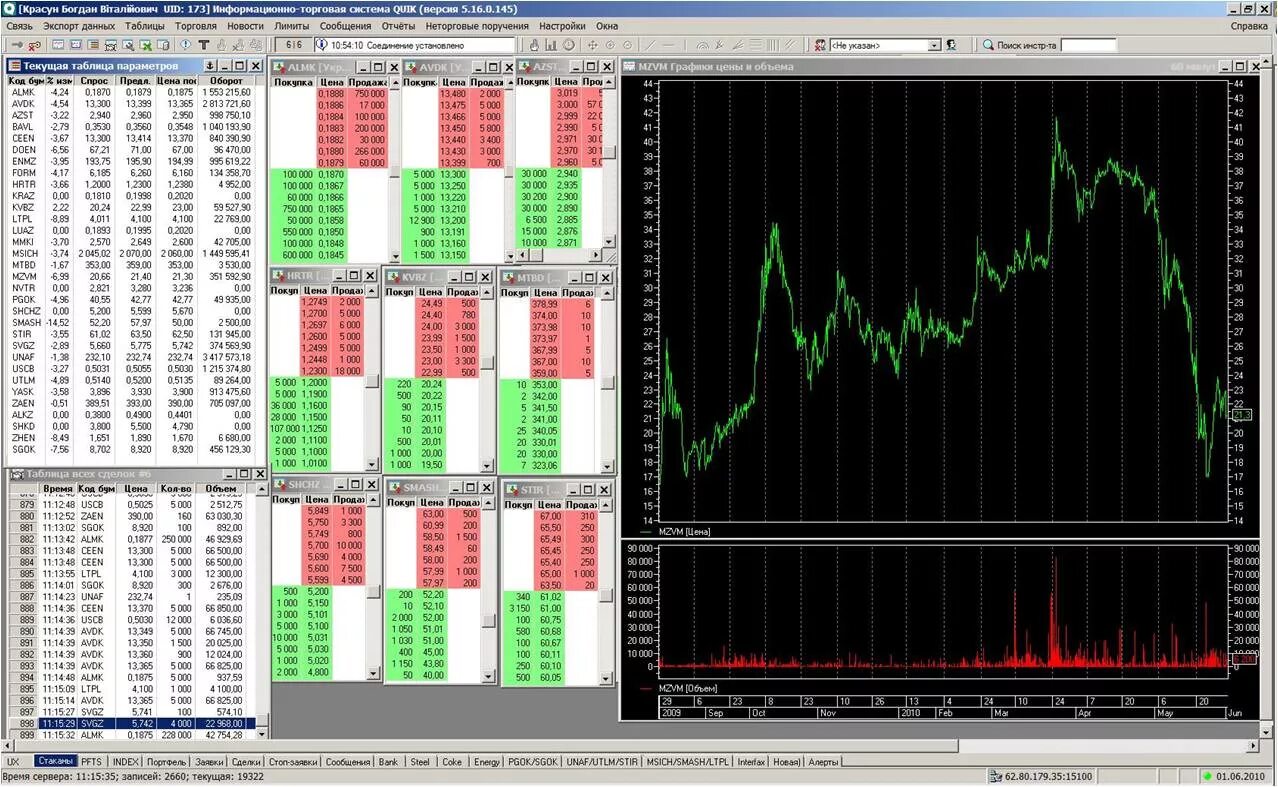The width and height of the screenshot is (1278, 787).
Task: Click inside the instrument search input field
Action: coord(1089,45)
